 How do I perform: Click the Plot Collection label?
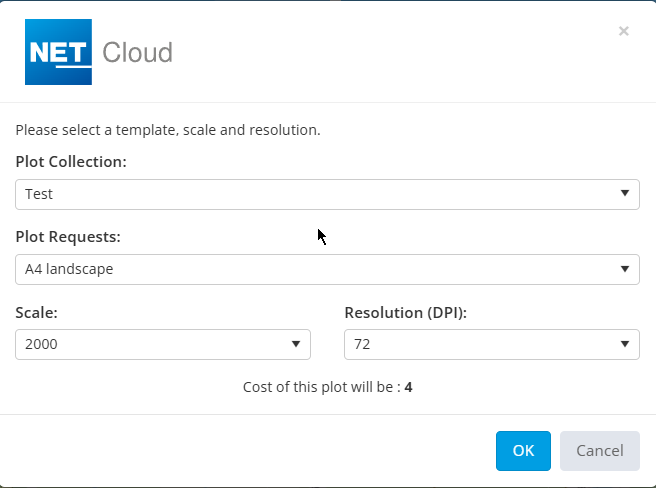pos(71,161)
